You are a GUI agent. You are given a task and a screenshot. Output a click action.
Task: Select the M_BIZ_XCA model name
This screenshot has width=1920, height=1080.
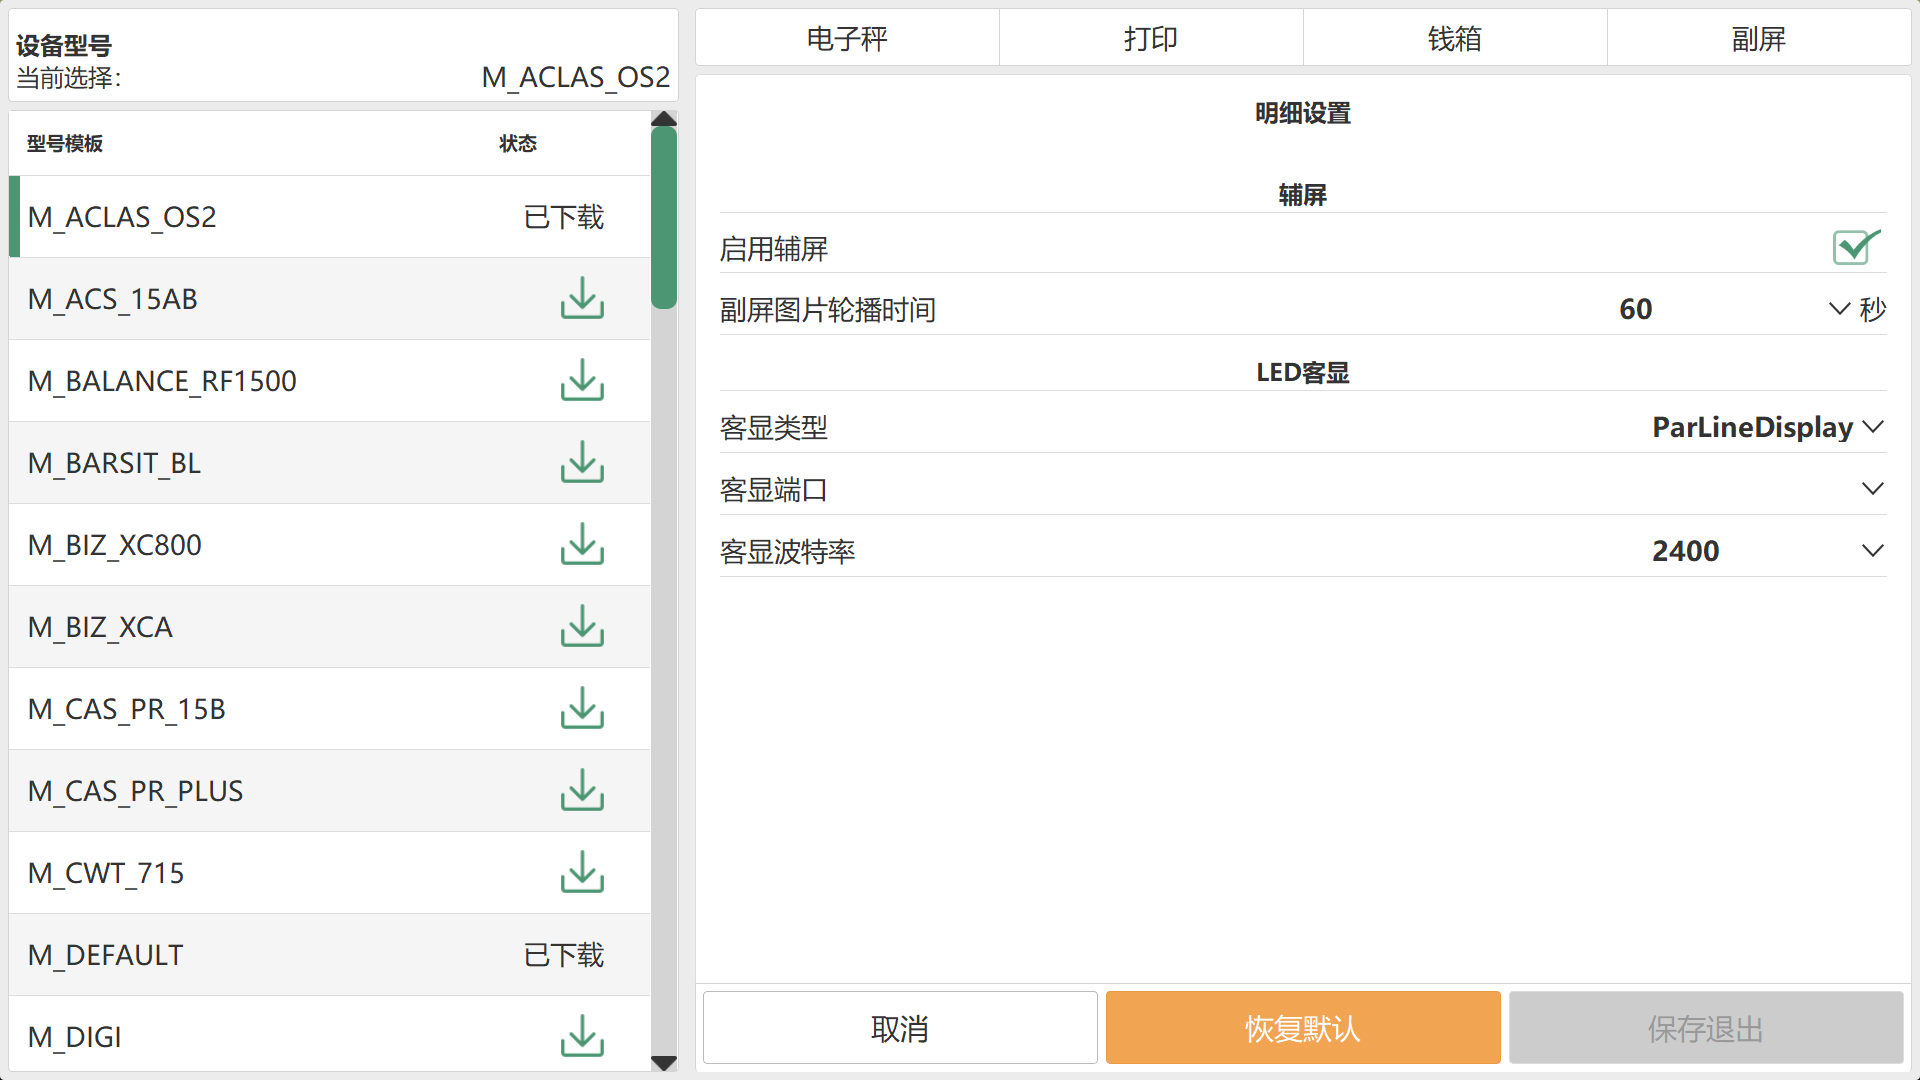[x=100, y=627]
